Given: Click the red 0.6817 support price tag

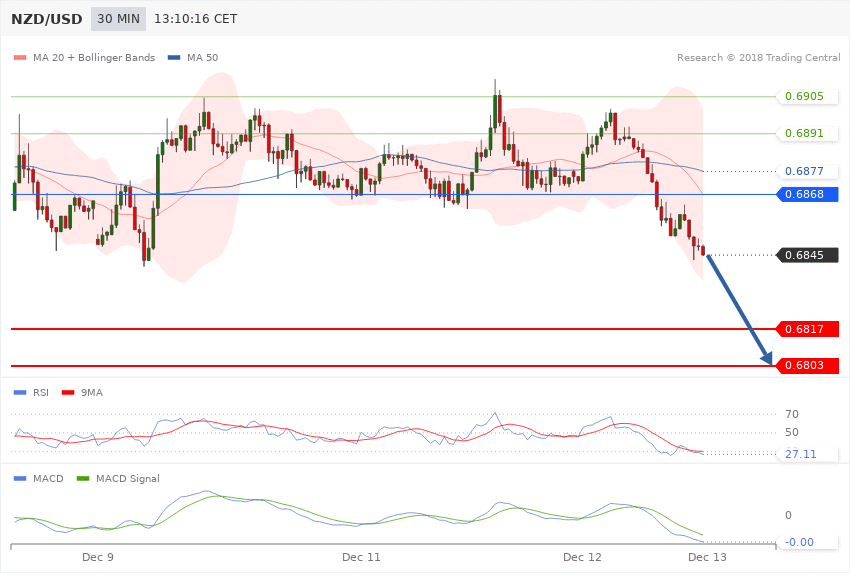Looking at the screenshot, I should click(x=808, y=329).
